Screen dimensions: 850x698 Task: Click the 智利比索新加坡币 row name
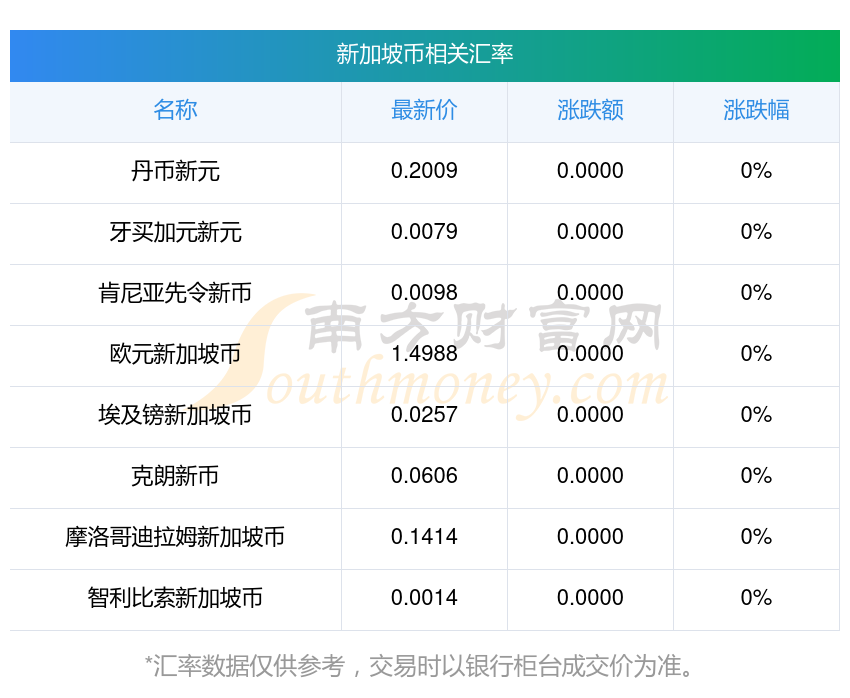point(175,598)
